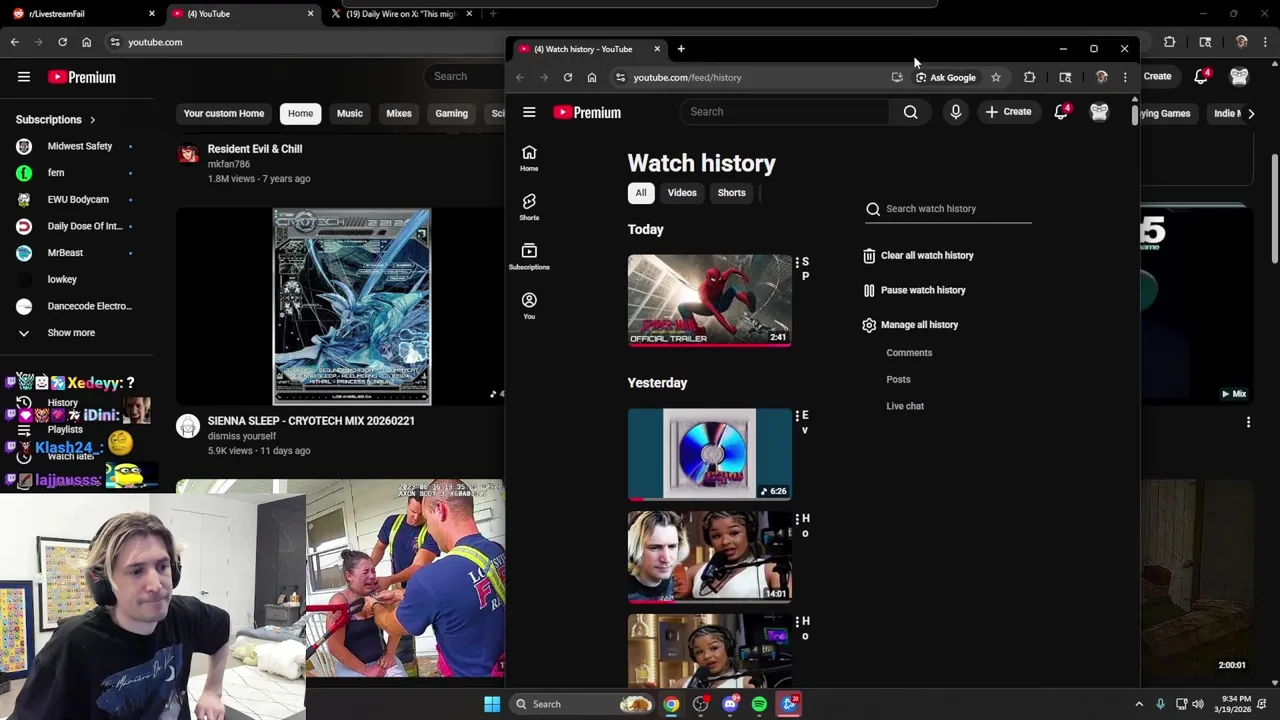The height and width of the screenshot is (720, 1280).
Task: Open notifications bell in Watch history window
Action: point(1061,112)
